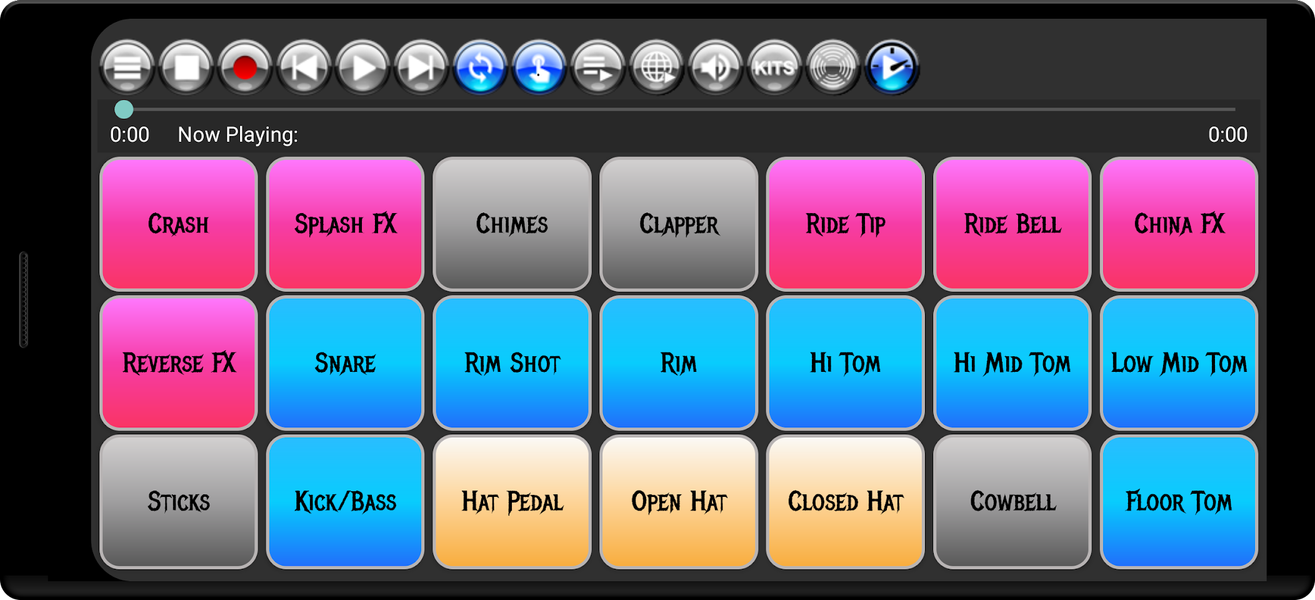Toggle the touch pad mode
1315x600 pixels.
[537, 68]
